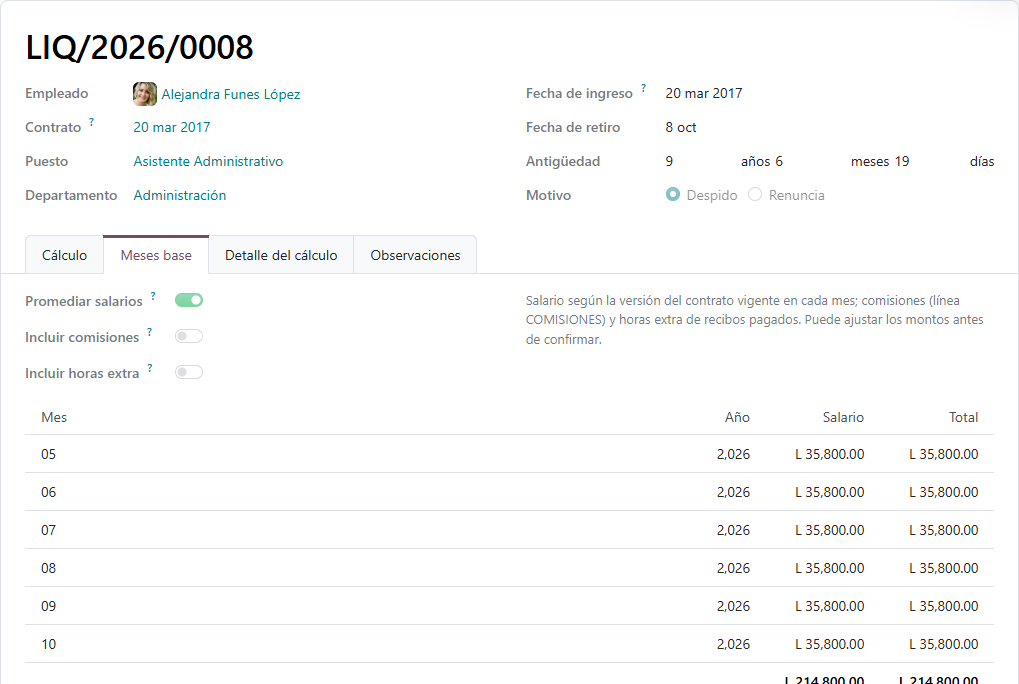
Task: Select Despido as the motivo
Action: point(673,194)
